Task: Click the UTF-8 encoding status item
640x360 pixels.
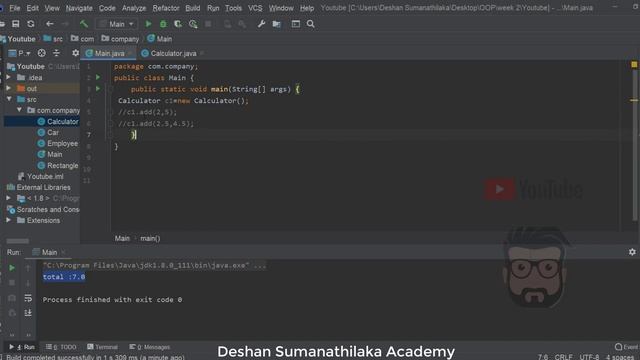Action: [589, 356]
